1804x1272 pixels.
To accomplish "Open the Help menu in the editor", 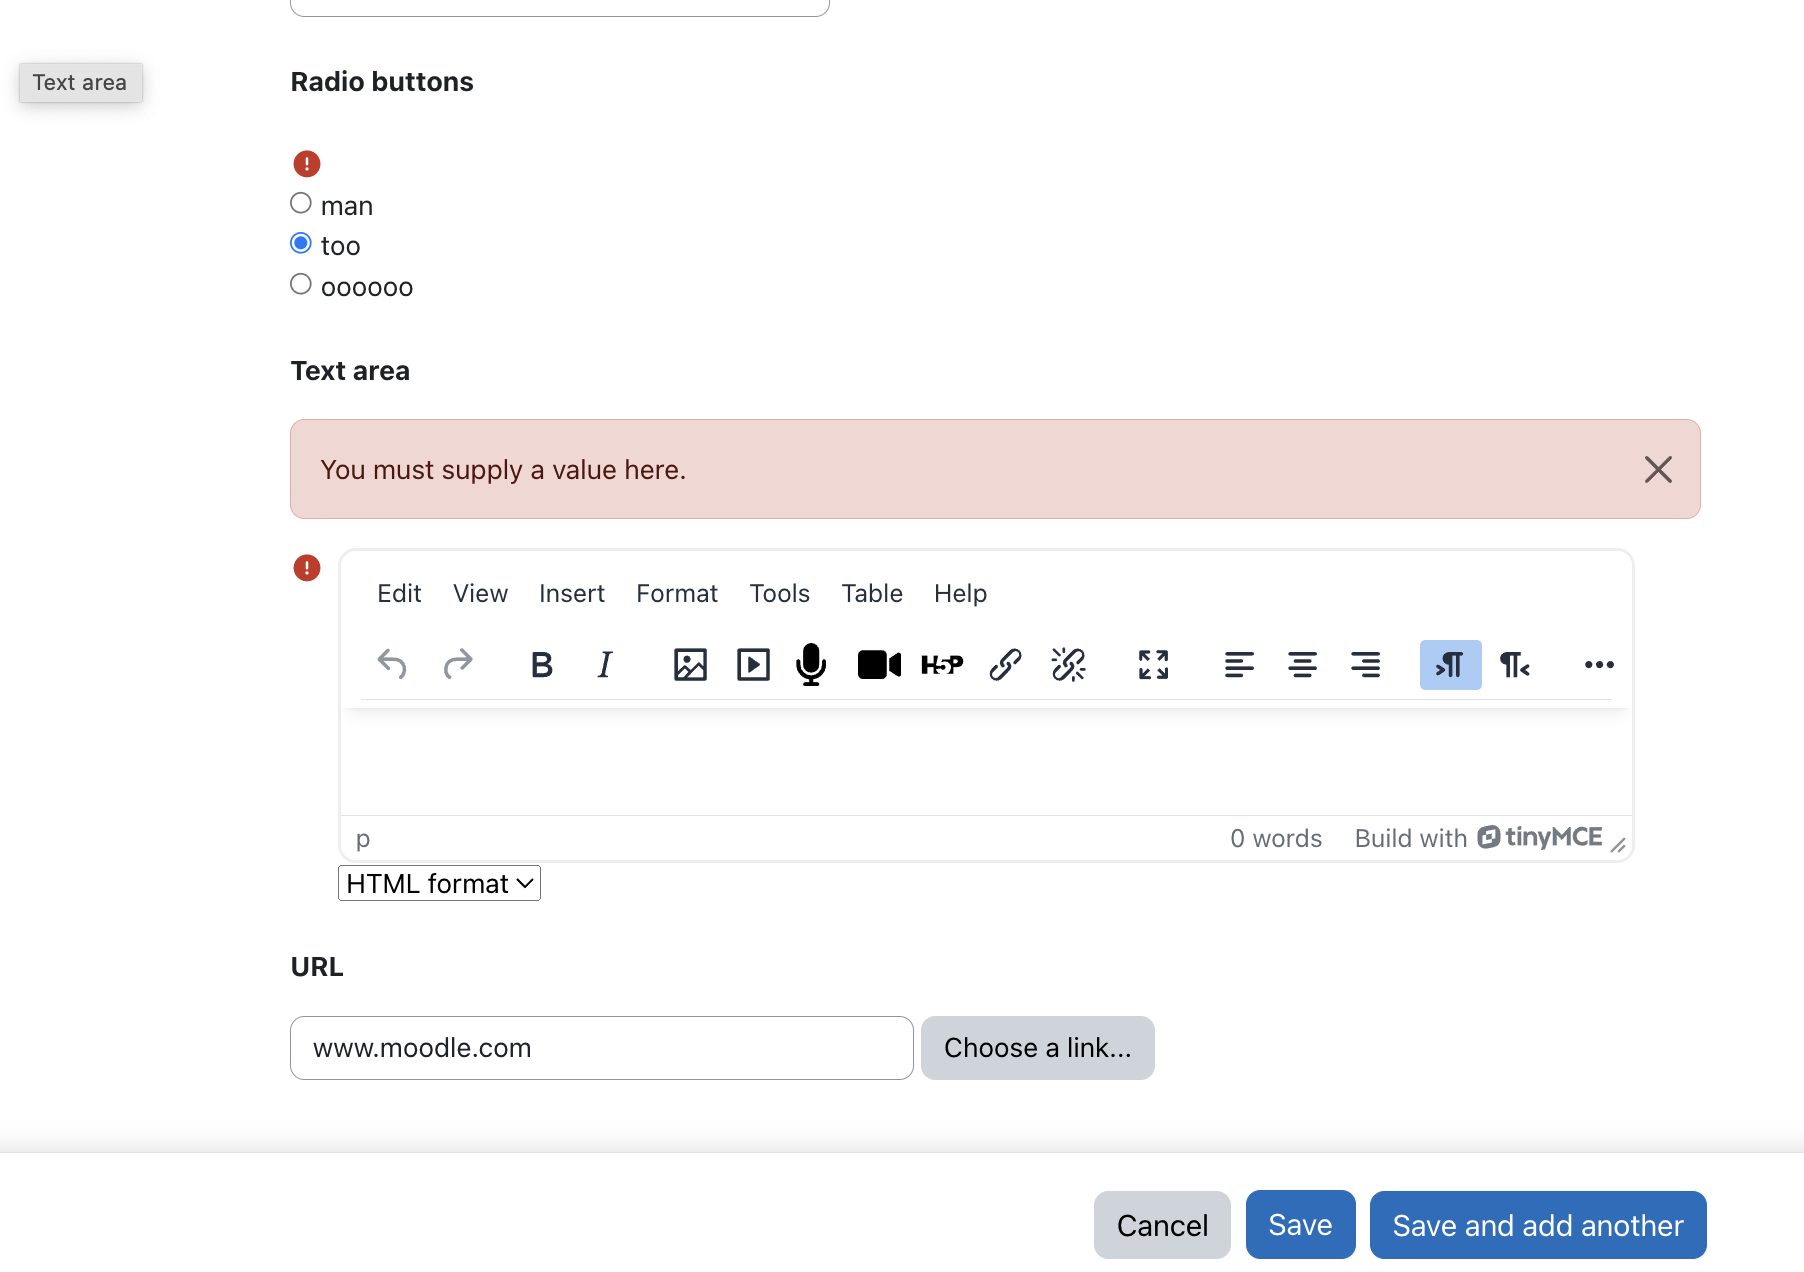I will click(961, 593).
